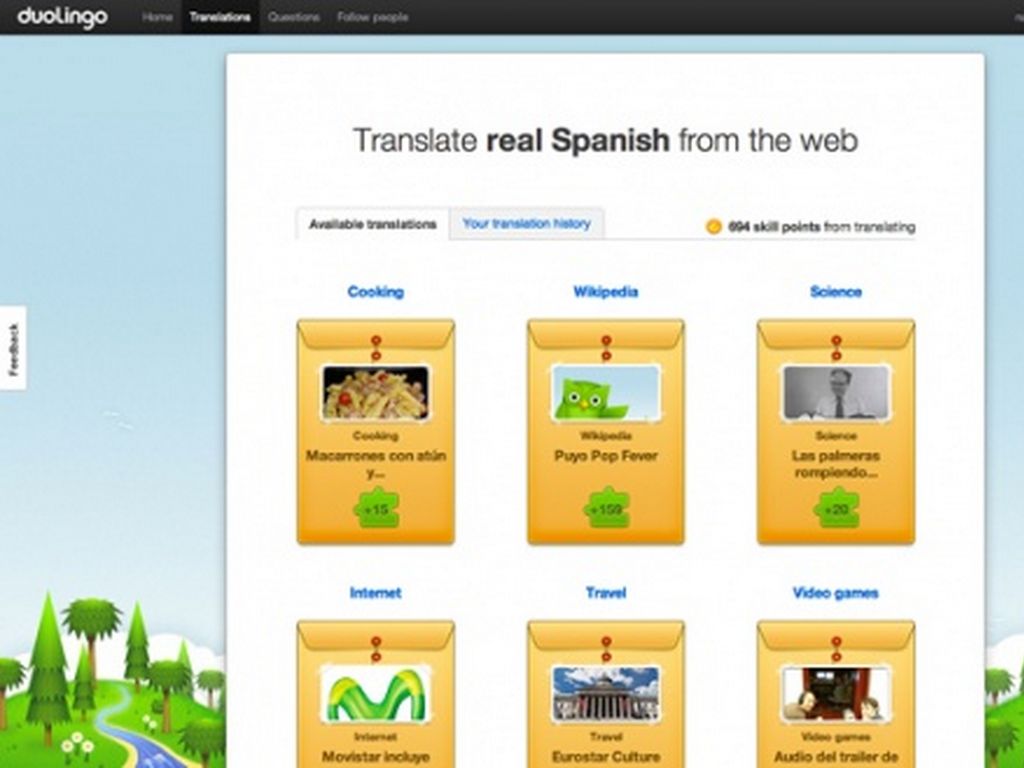Open the macaroni pasta thumbnail
1024x768 pixels.
(x=376, y=393)
